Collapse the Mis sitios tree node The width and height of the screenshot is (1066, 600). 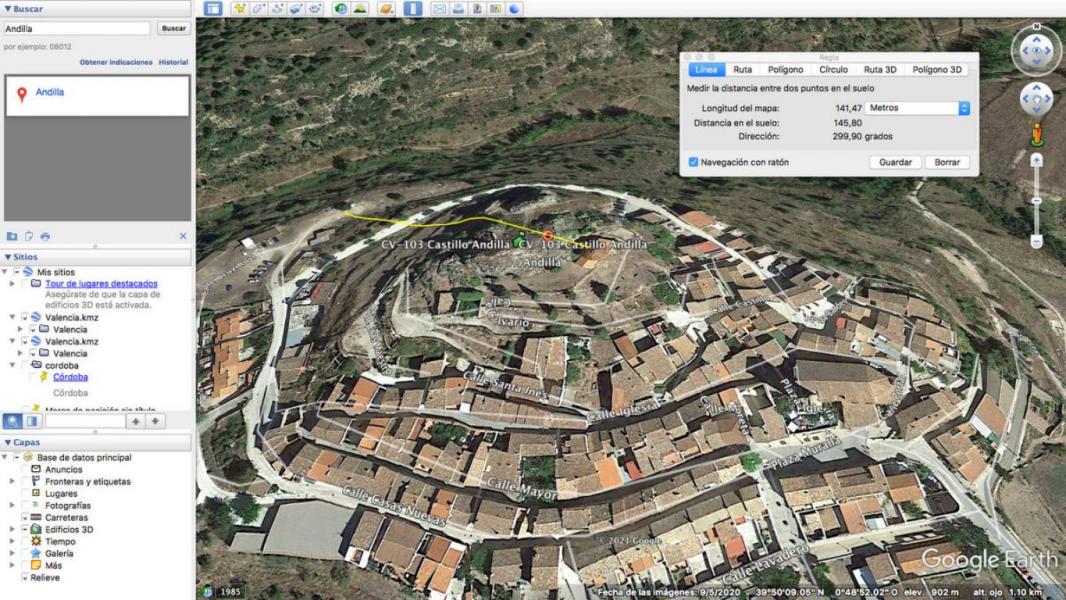coord(5,272)
